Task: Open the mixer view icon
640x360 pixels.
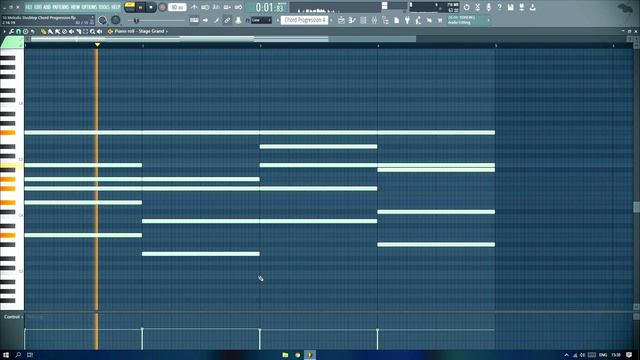Action: tap(374, 20)
